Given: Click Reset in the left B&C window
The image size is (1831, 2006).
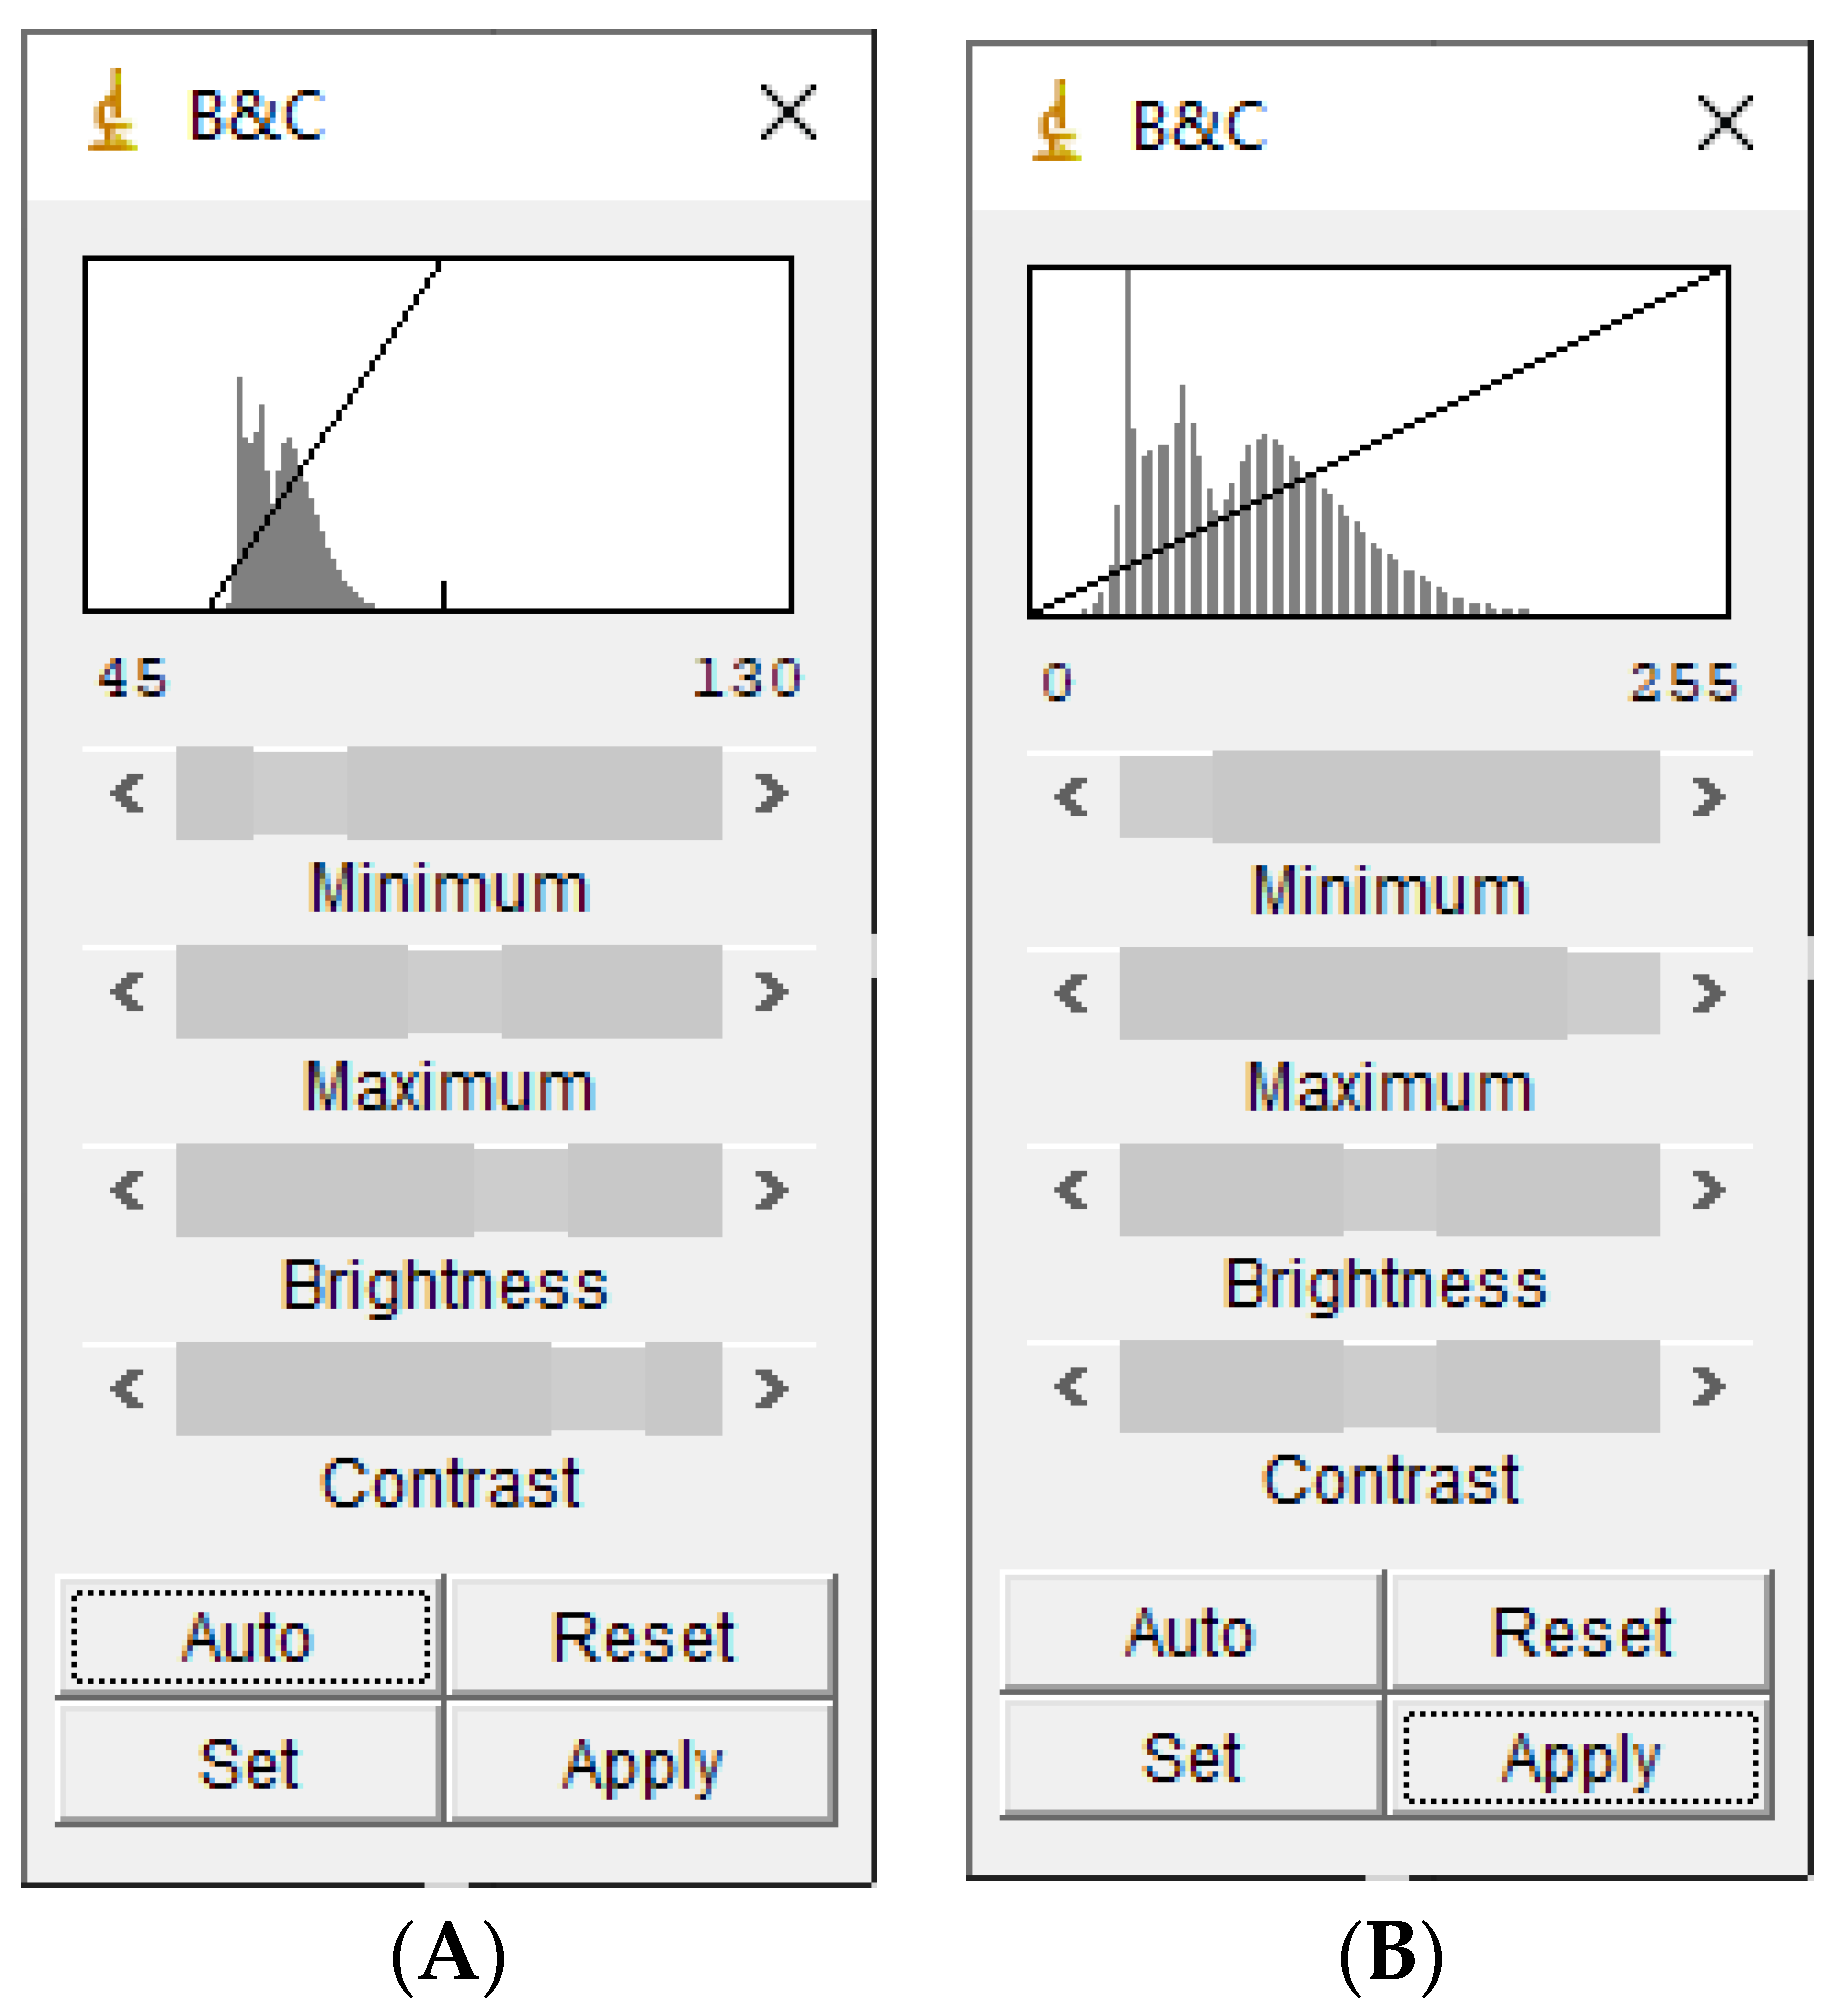Looking at the screenshot, I should (x=642, y=1637).
